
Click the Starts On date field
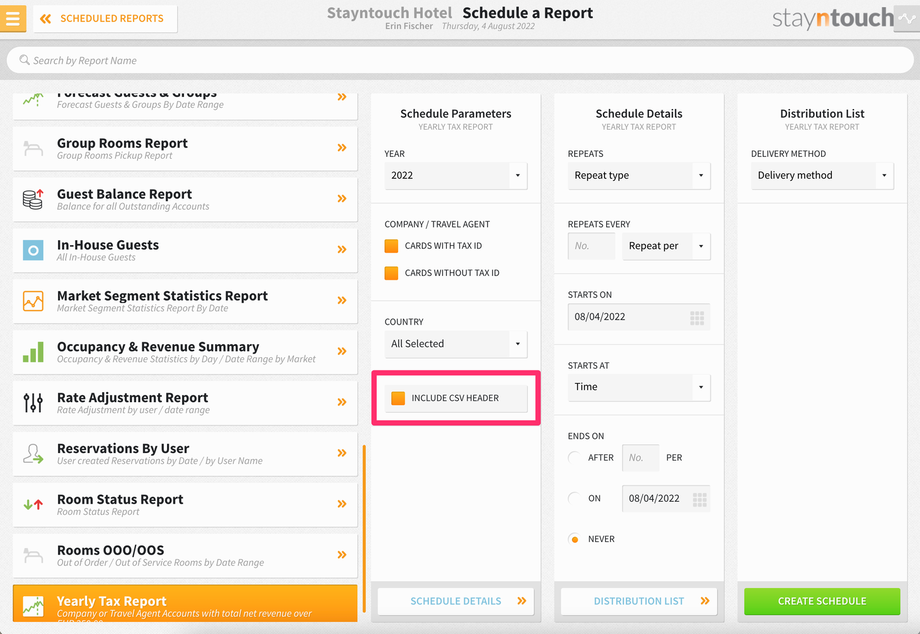tap(639, 317)
